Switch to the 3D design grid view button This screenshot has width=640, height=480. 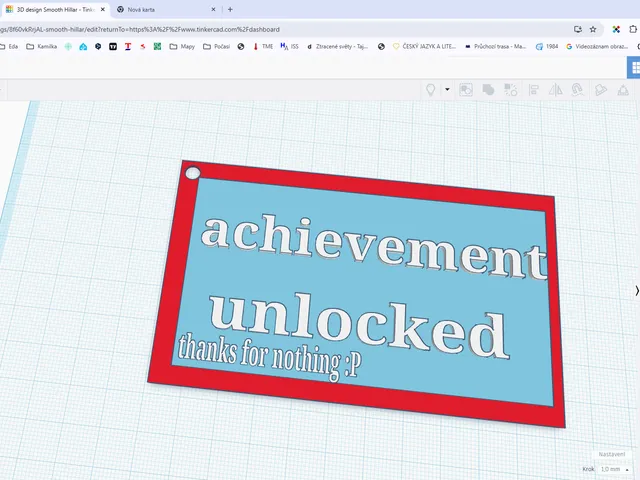634,68
